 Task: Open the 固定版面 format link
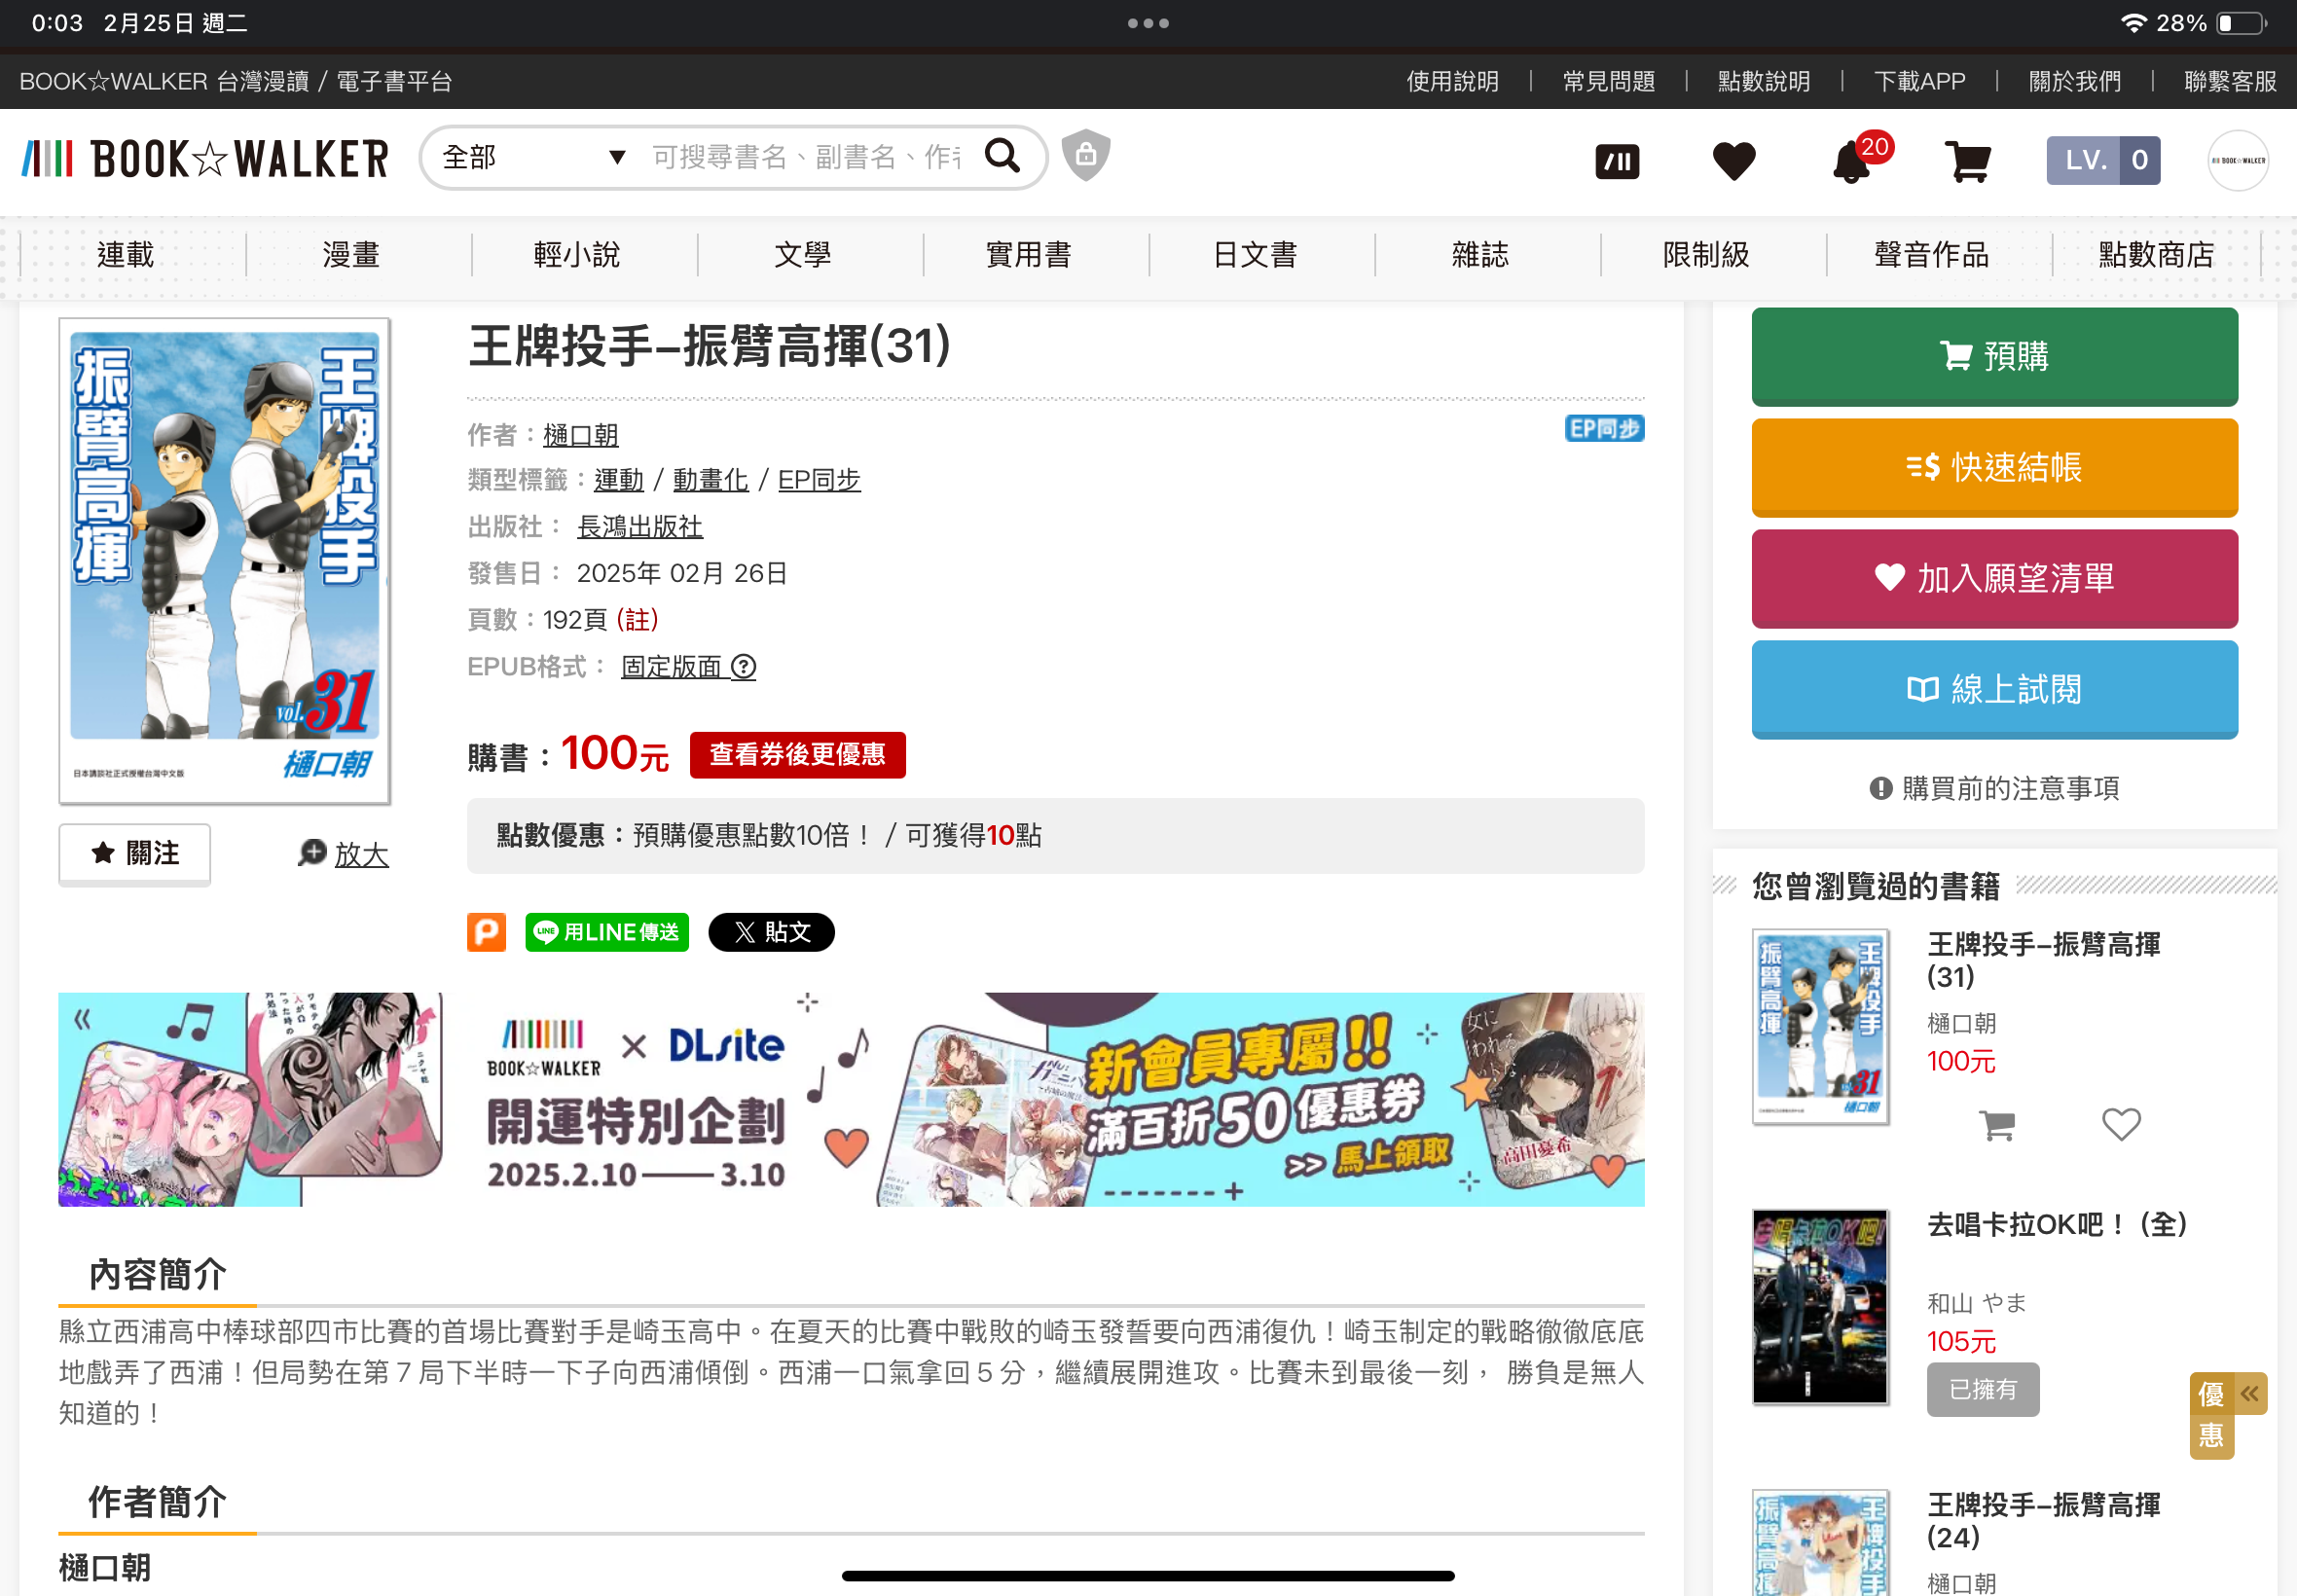(x=671, y=666)
